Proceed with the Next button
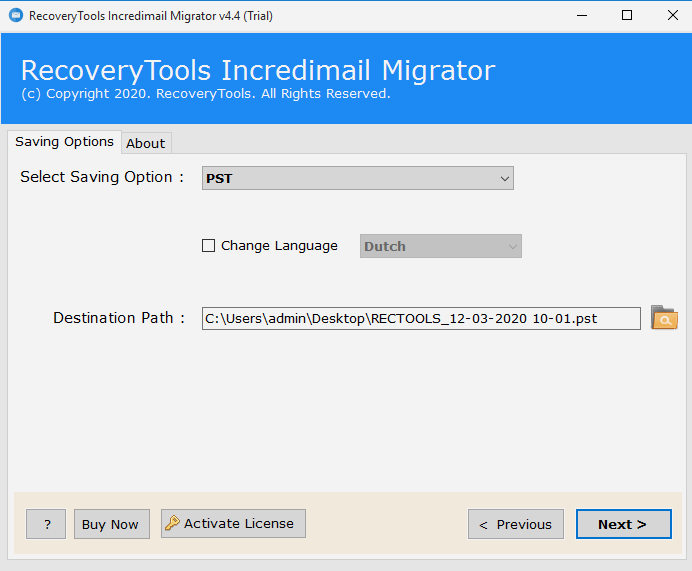Image resolution: width=692 pixels, height=571 pixels. point(622,524)
